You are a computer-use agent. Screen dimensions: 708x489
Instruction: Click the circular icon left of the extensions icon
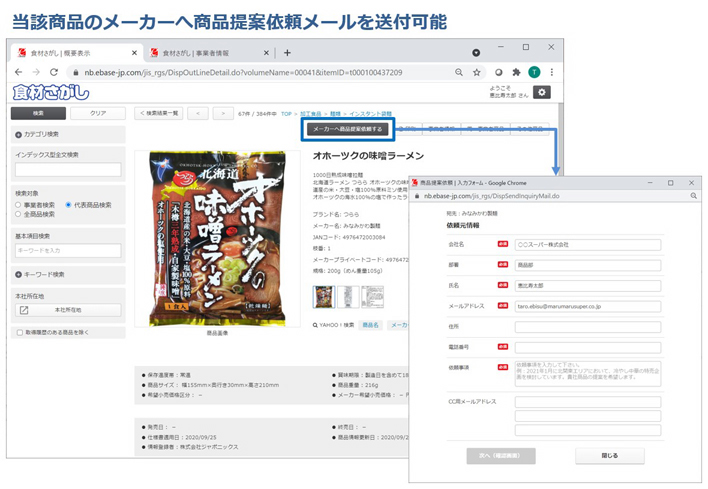tap(498, 72)
